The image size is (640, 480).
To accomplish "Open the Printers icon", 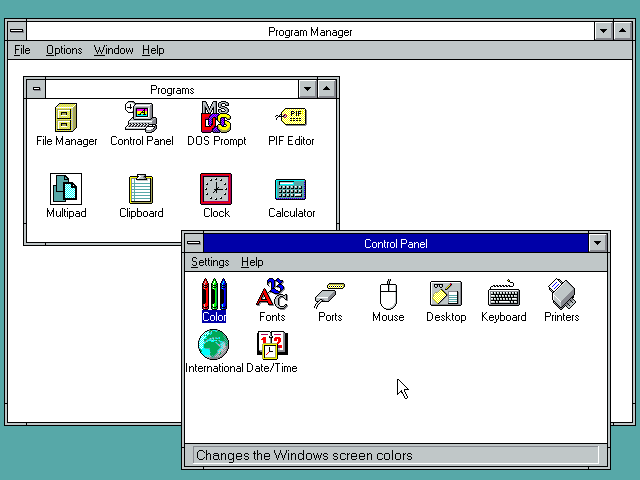I will 562,293.
